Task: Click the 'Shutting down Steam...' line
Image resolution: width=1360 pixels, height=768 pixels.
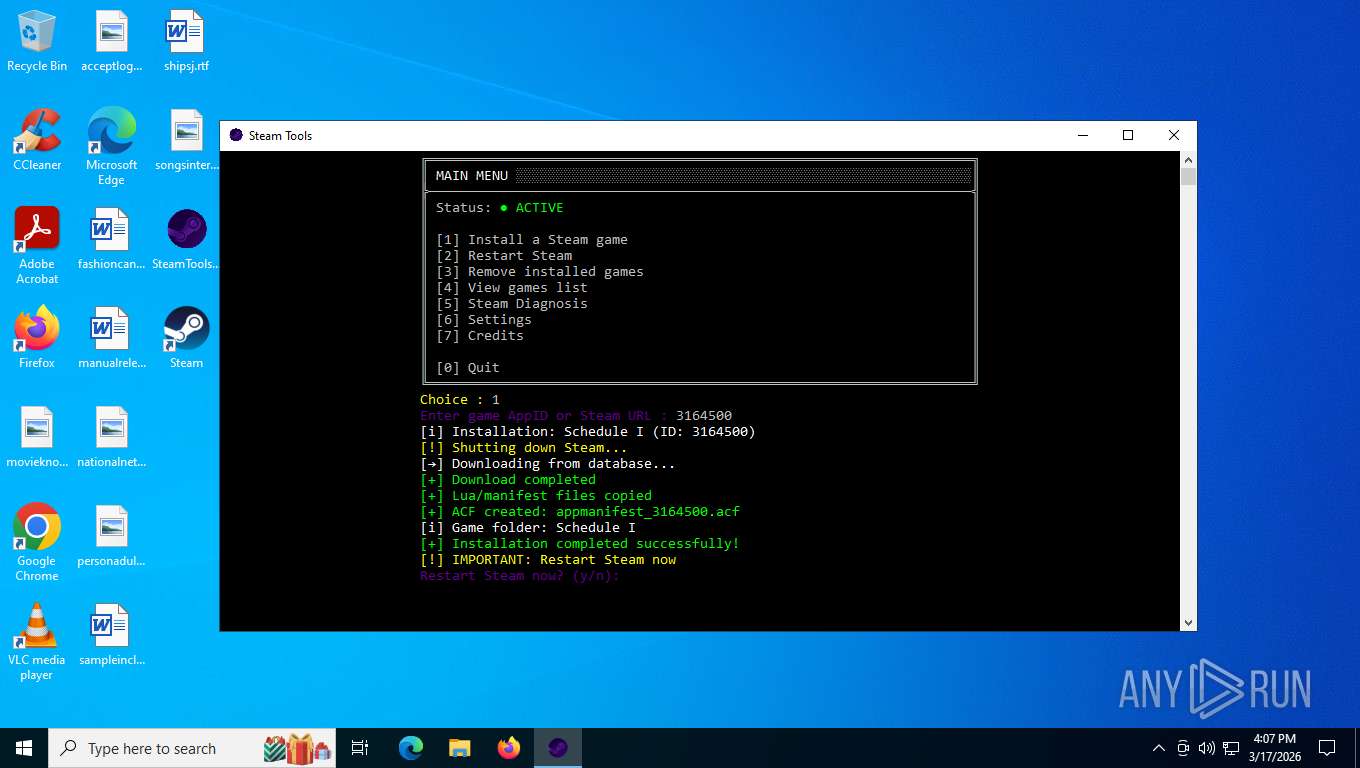Action: coord(524,447)
